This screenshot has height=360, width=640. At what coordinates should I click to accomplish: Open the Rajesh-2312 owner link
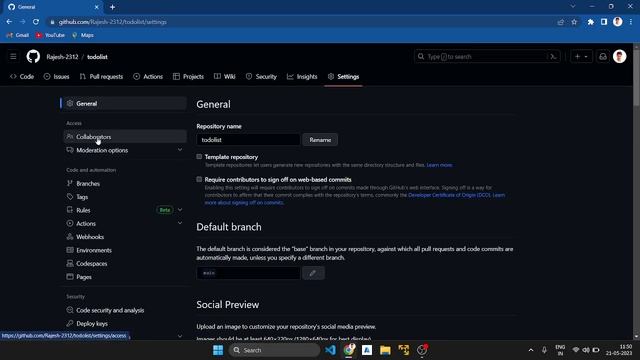pyautogui.click(x=62, y=57)
